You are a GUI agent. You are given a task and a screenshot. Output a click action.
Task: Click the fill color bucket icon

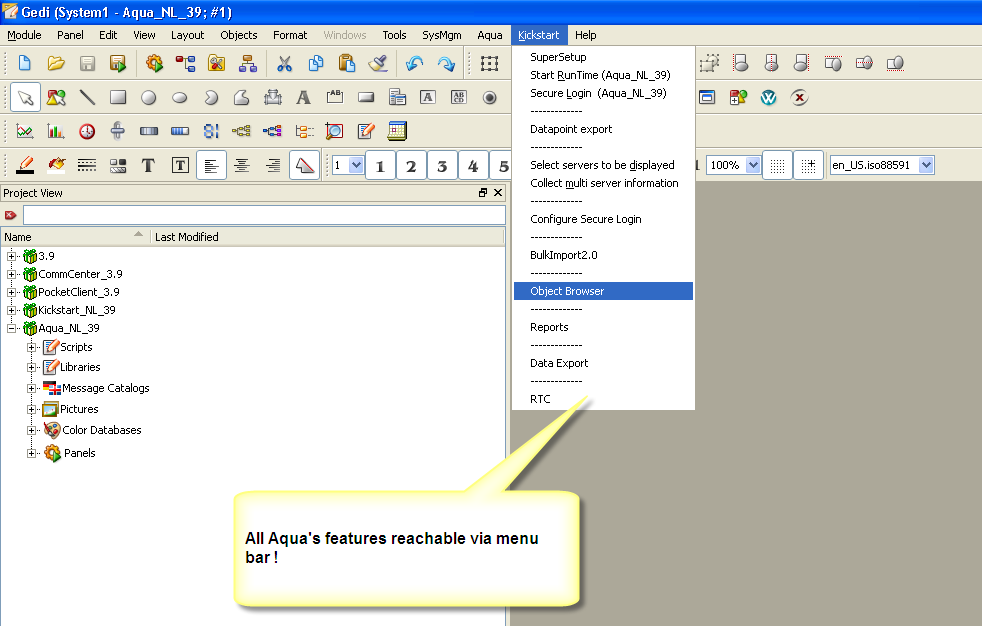56,165
